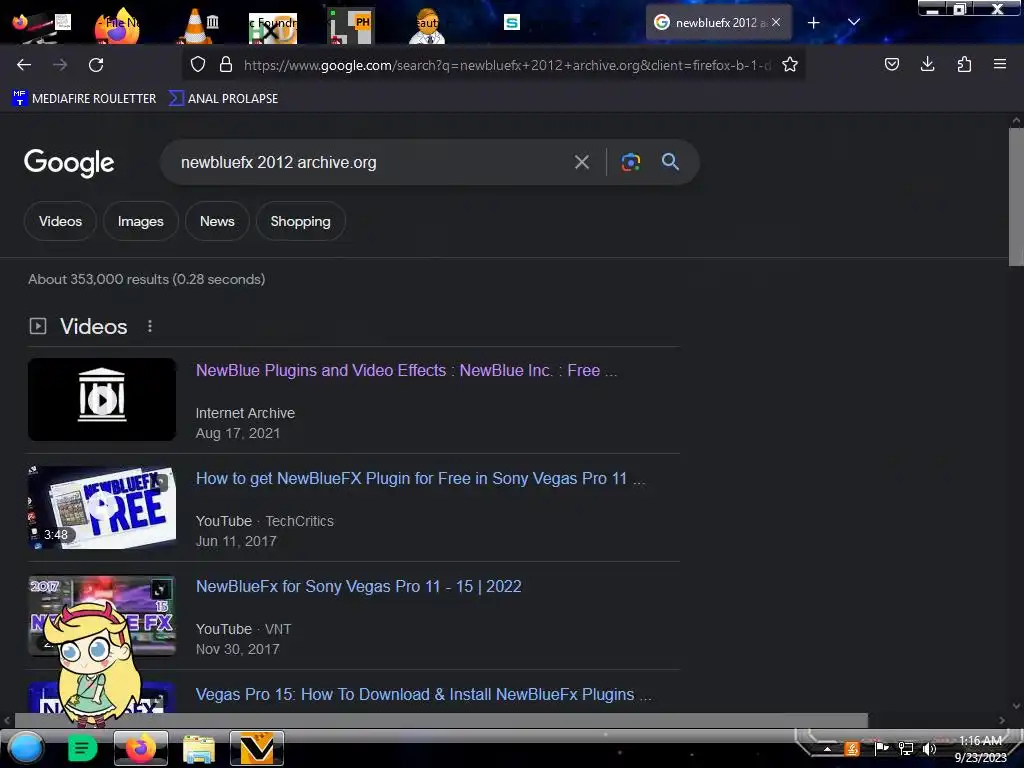The width and height of the screenshot is (1024, 768).
Task: Open the Firefox downloads panel
Action: tap(927, 64)
